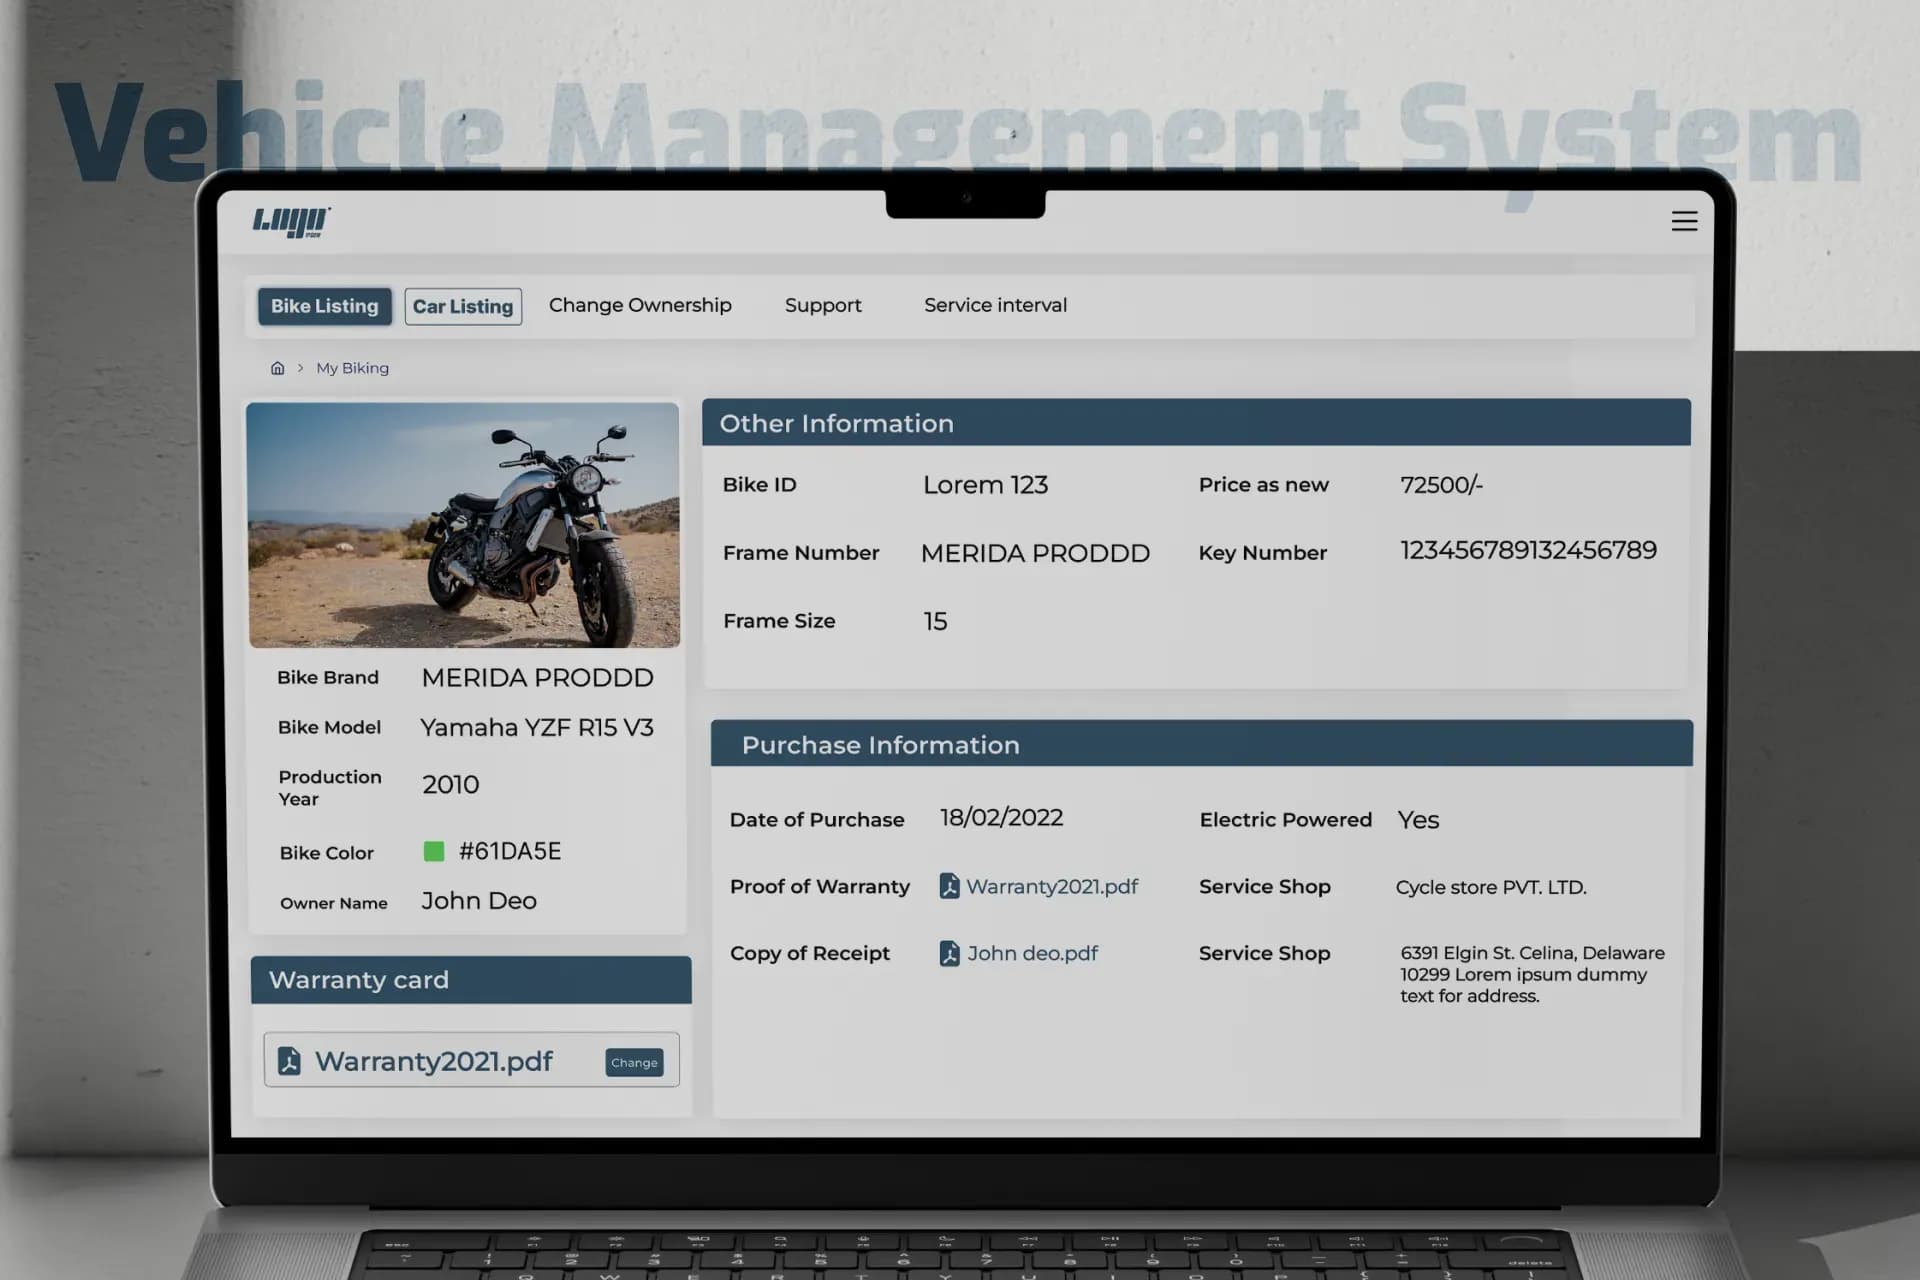Click PDF icon in Warranty card file box
The height and width of the screenshot is (1280, 1920).
(289, 1061)
